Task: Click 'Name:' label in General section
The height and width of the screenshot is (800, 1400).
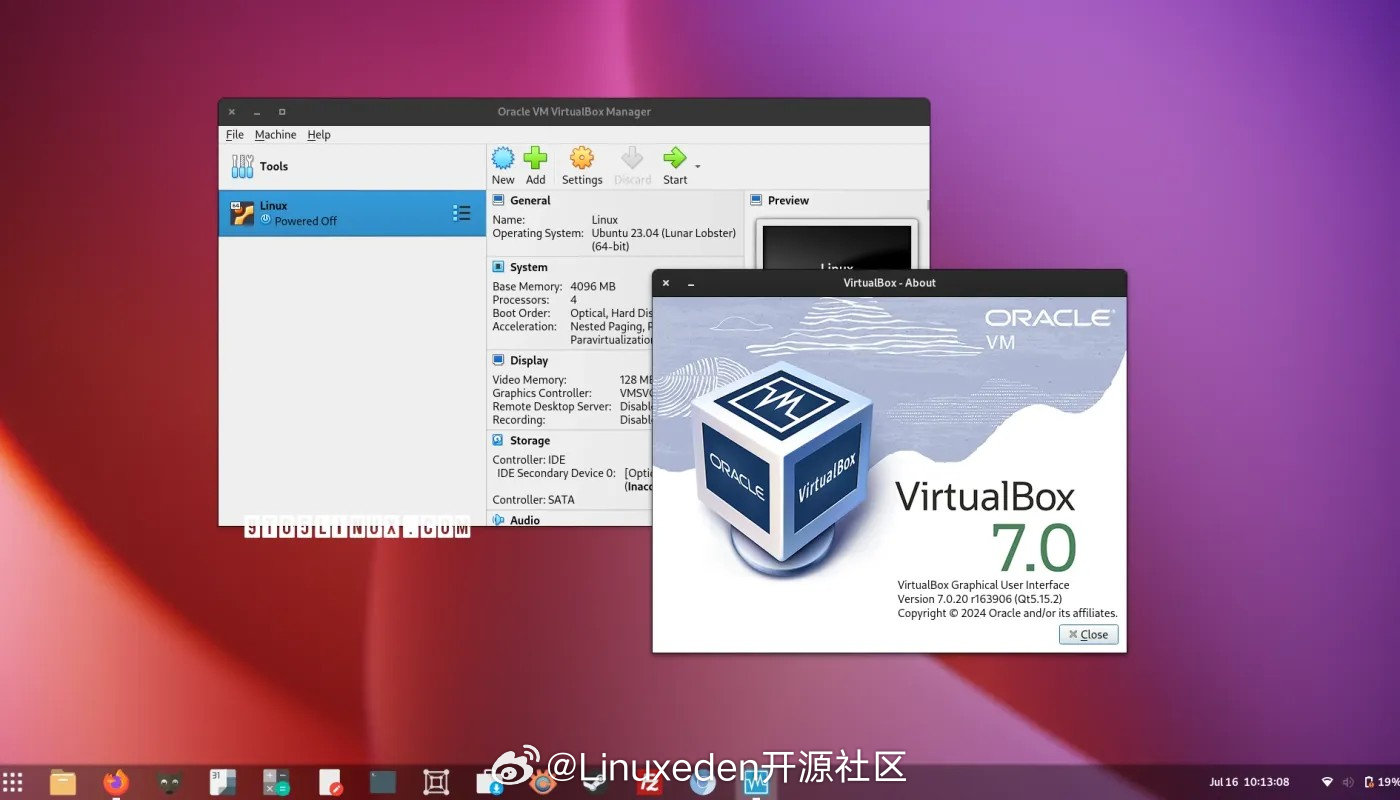Action: pyautogui.click(x=508, y=220)
